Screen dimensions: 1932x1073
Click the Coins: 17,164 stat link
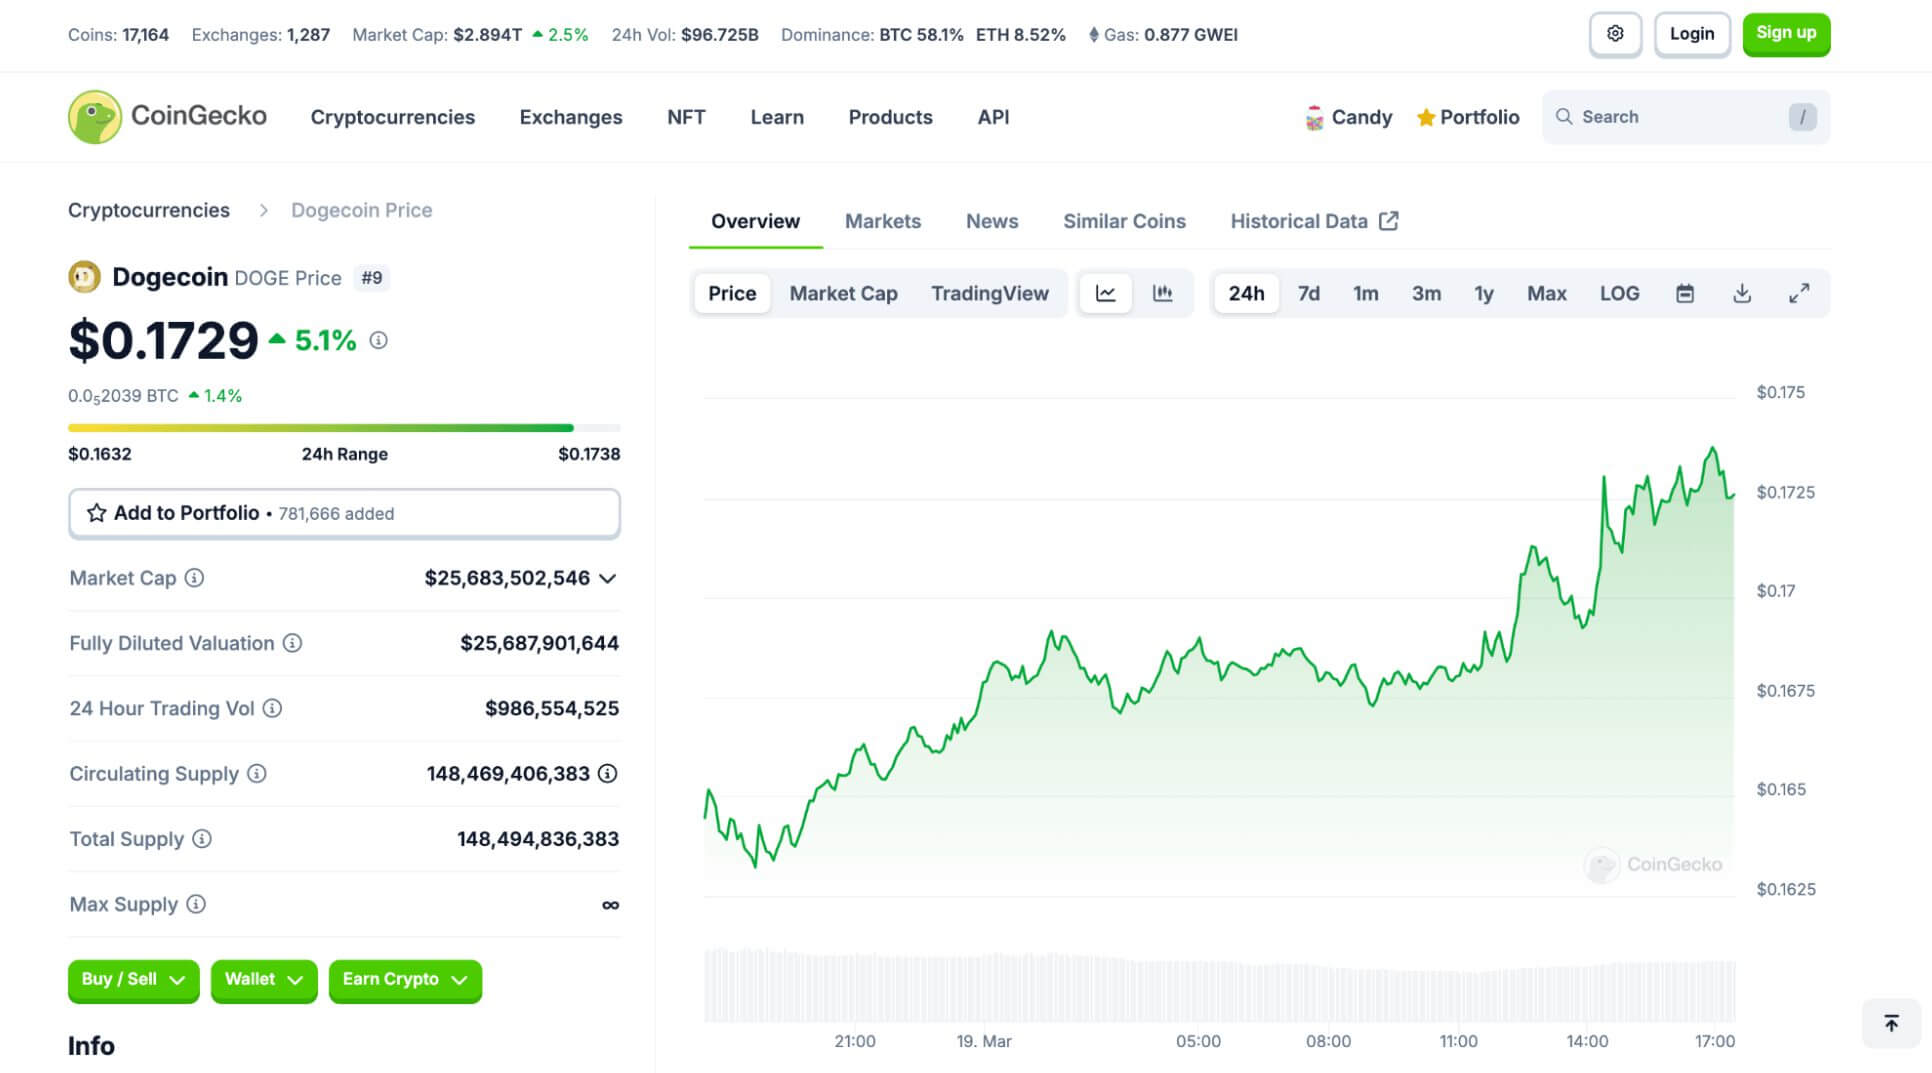(x=118, y=35)
